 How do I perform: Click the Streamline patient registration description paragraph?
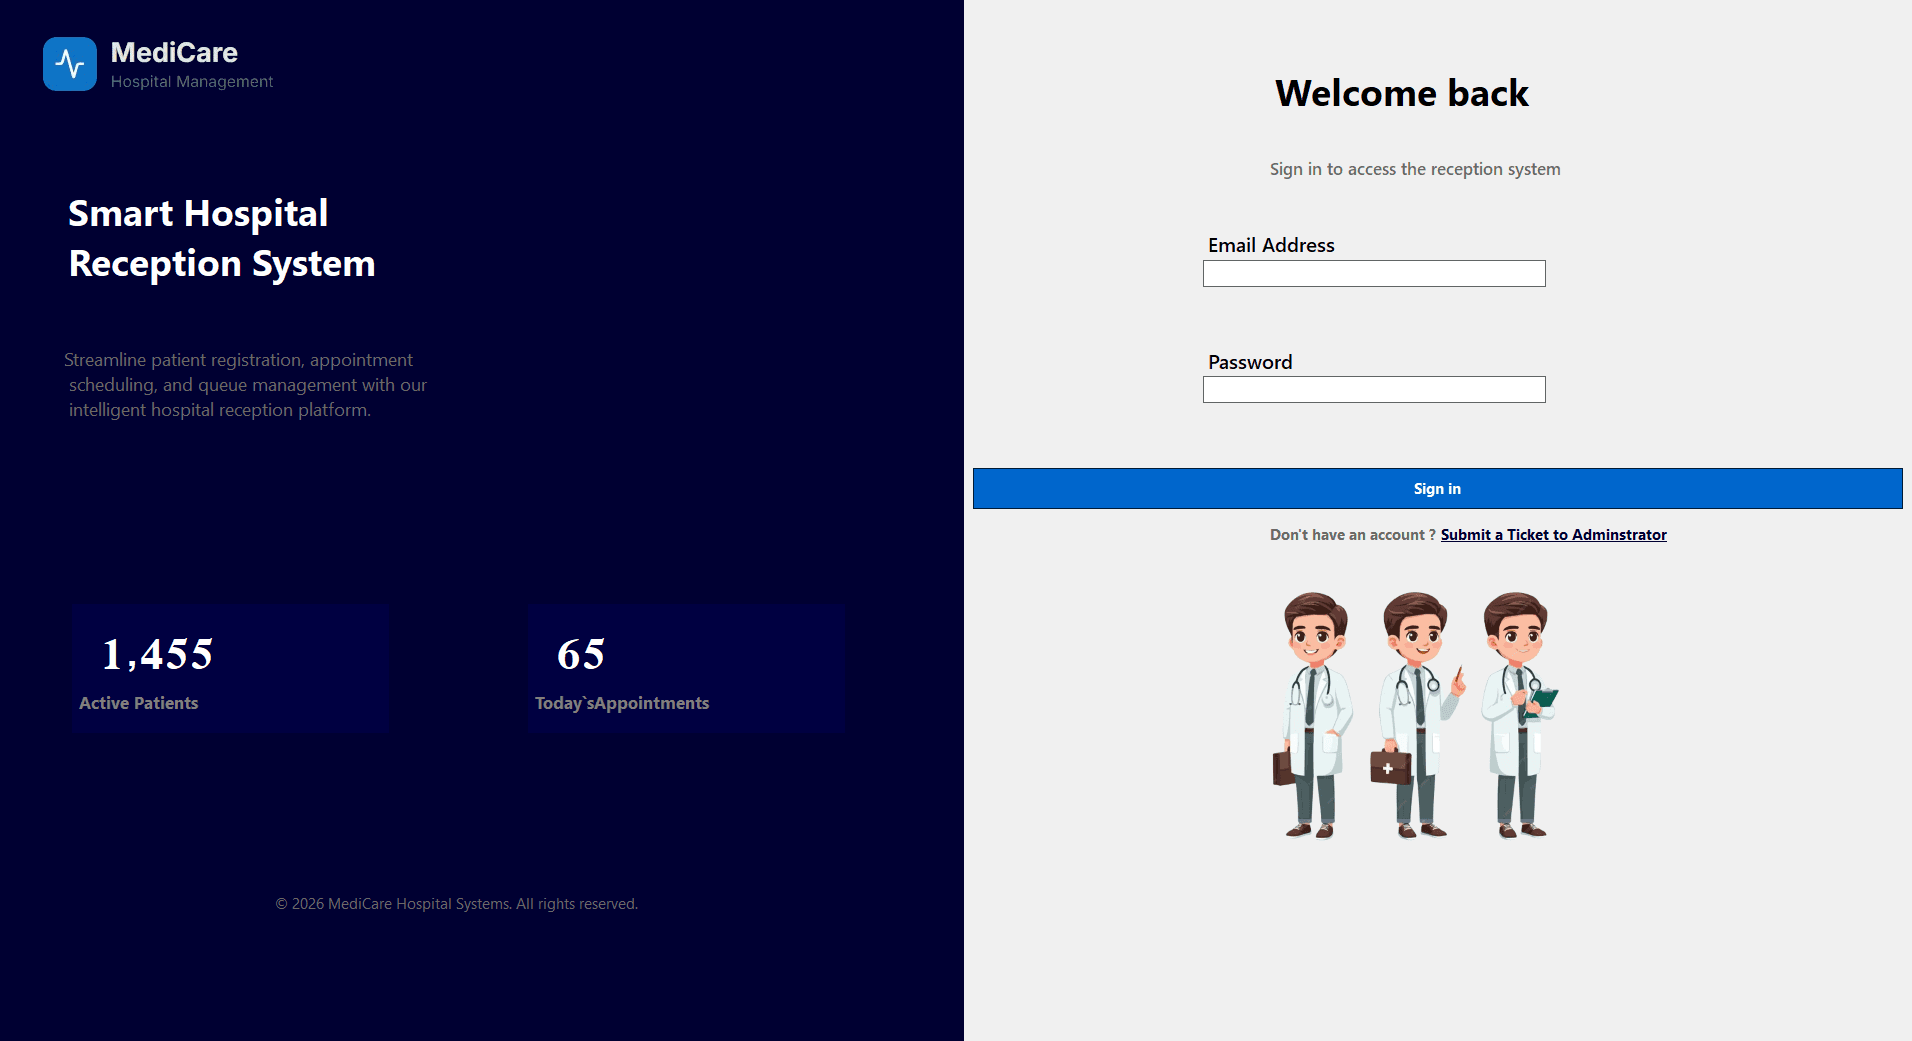click(x=246, y=385)
